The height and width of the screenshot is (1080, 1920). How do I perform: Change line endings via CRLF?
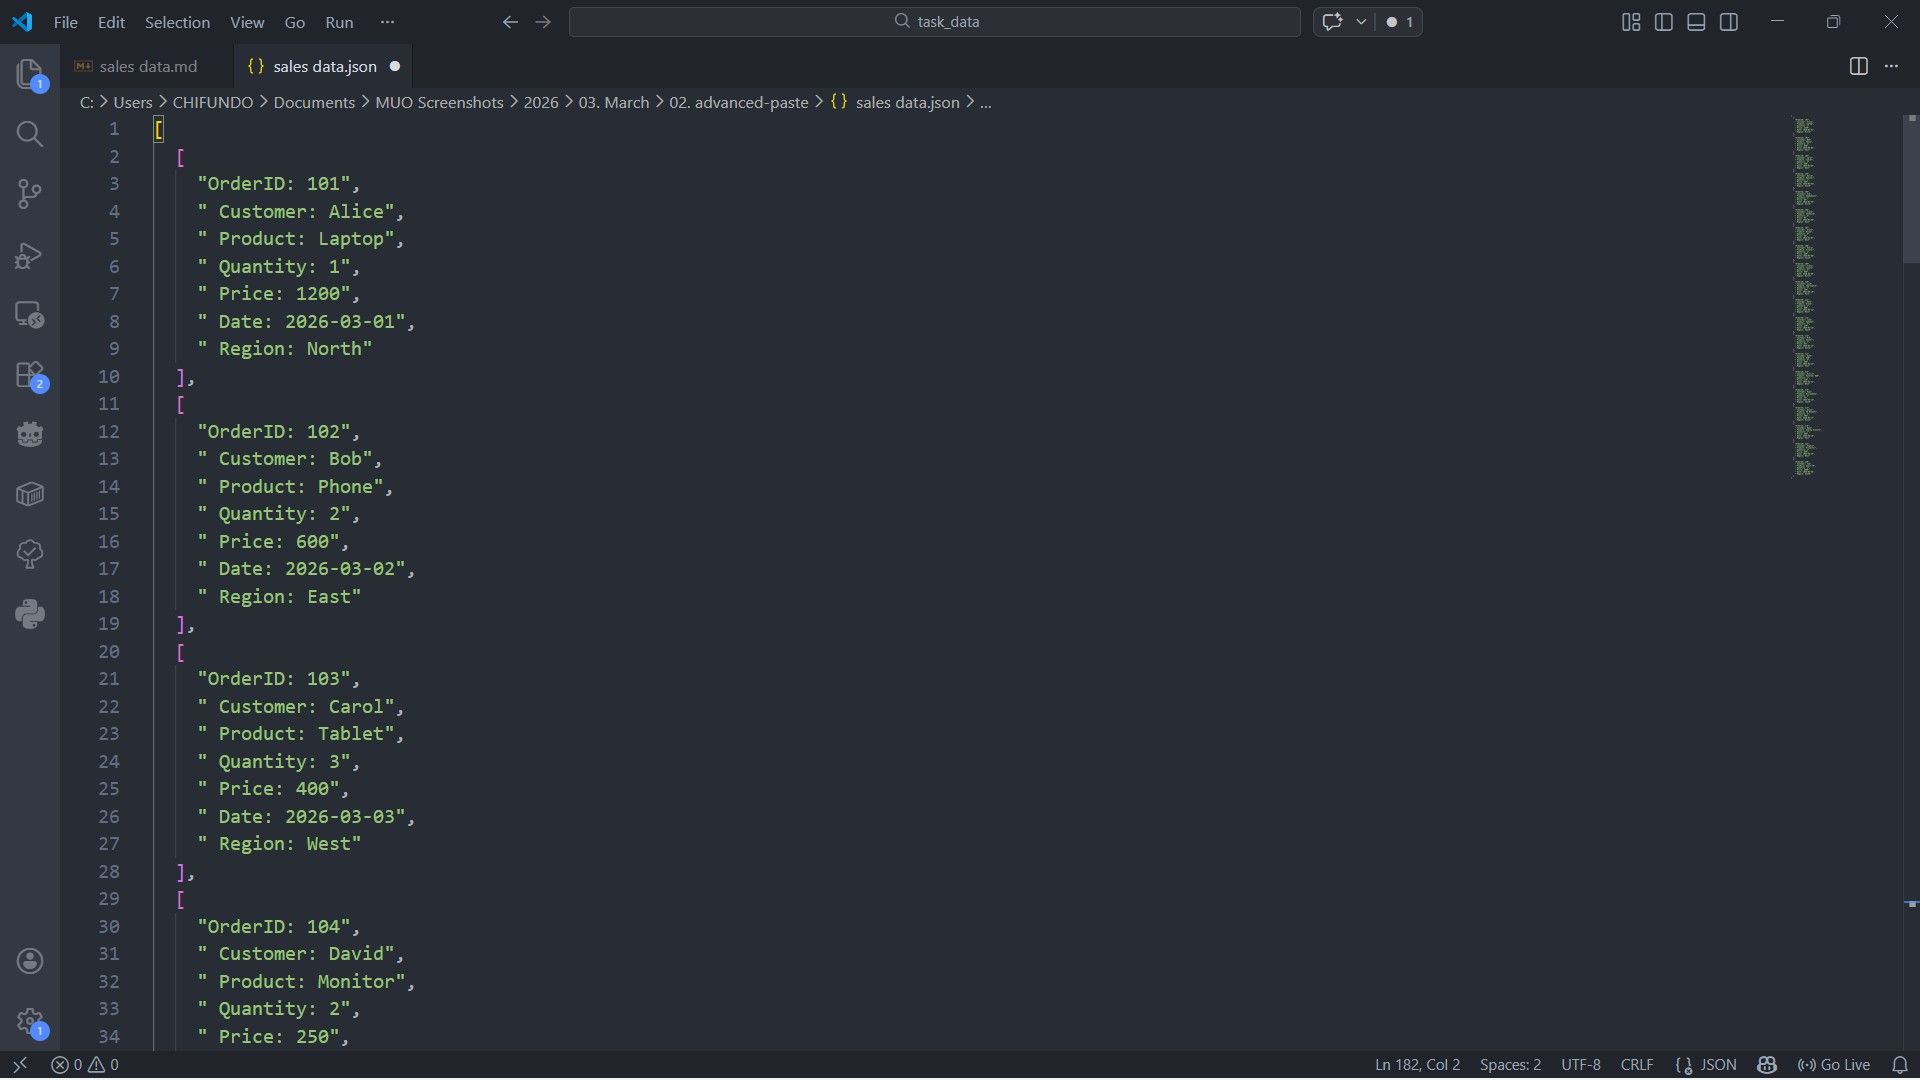click(1637, 1065)
